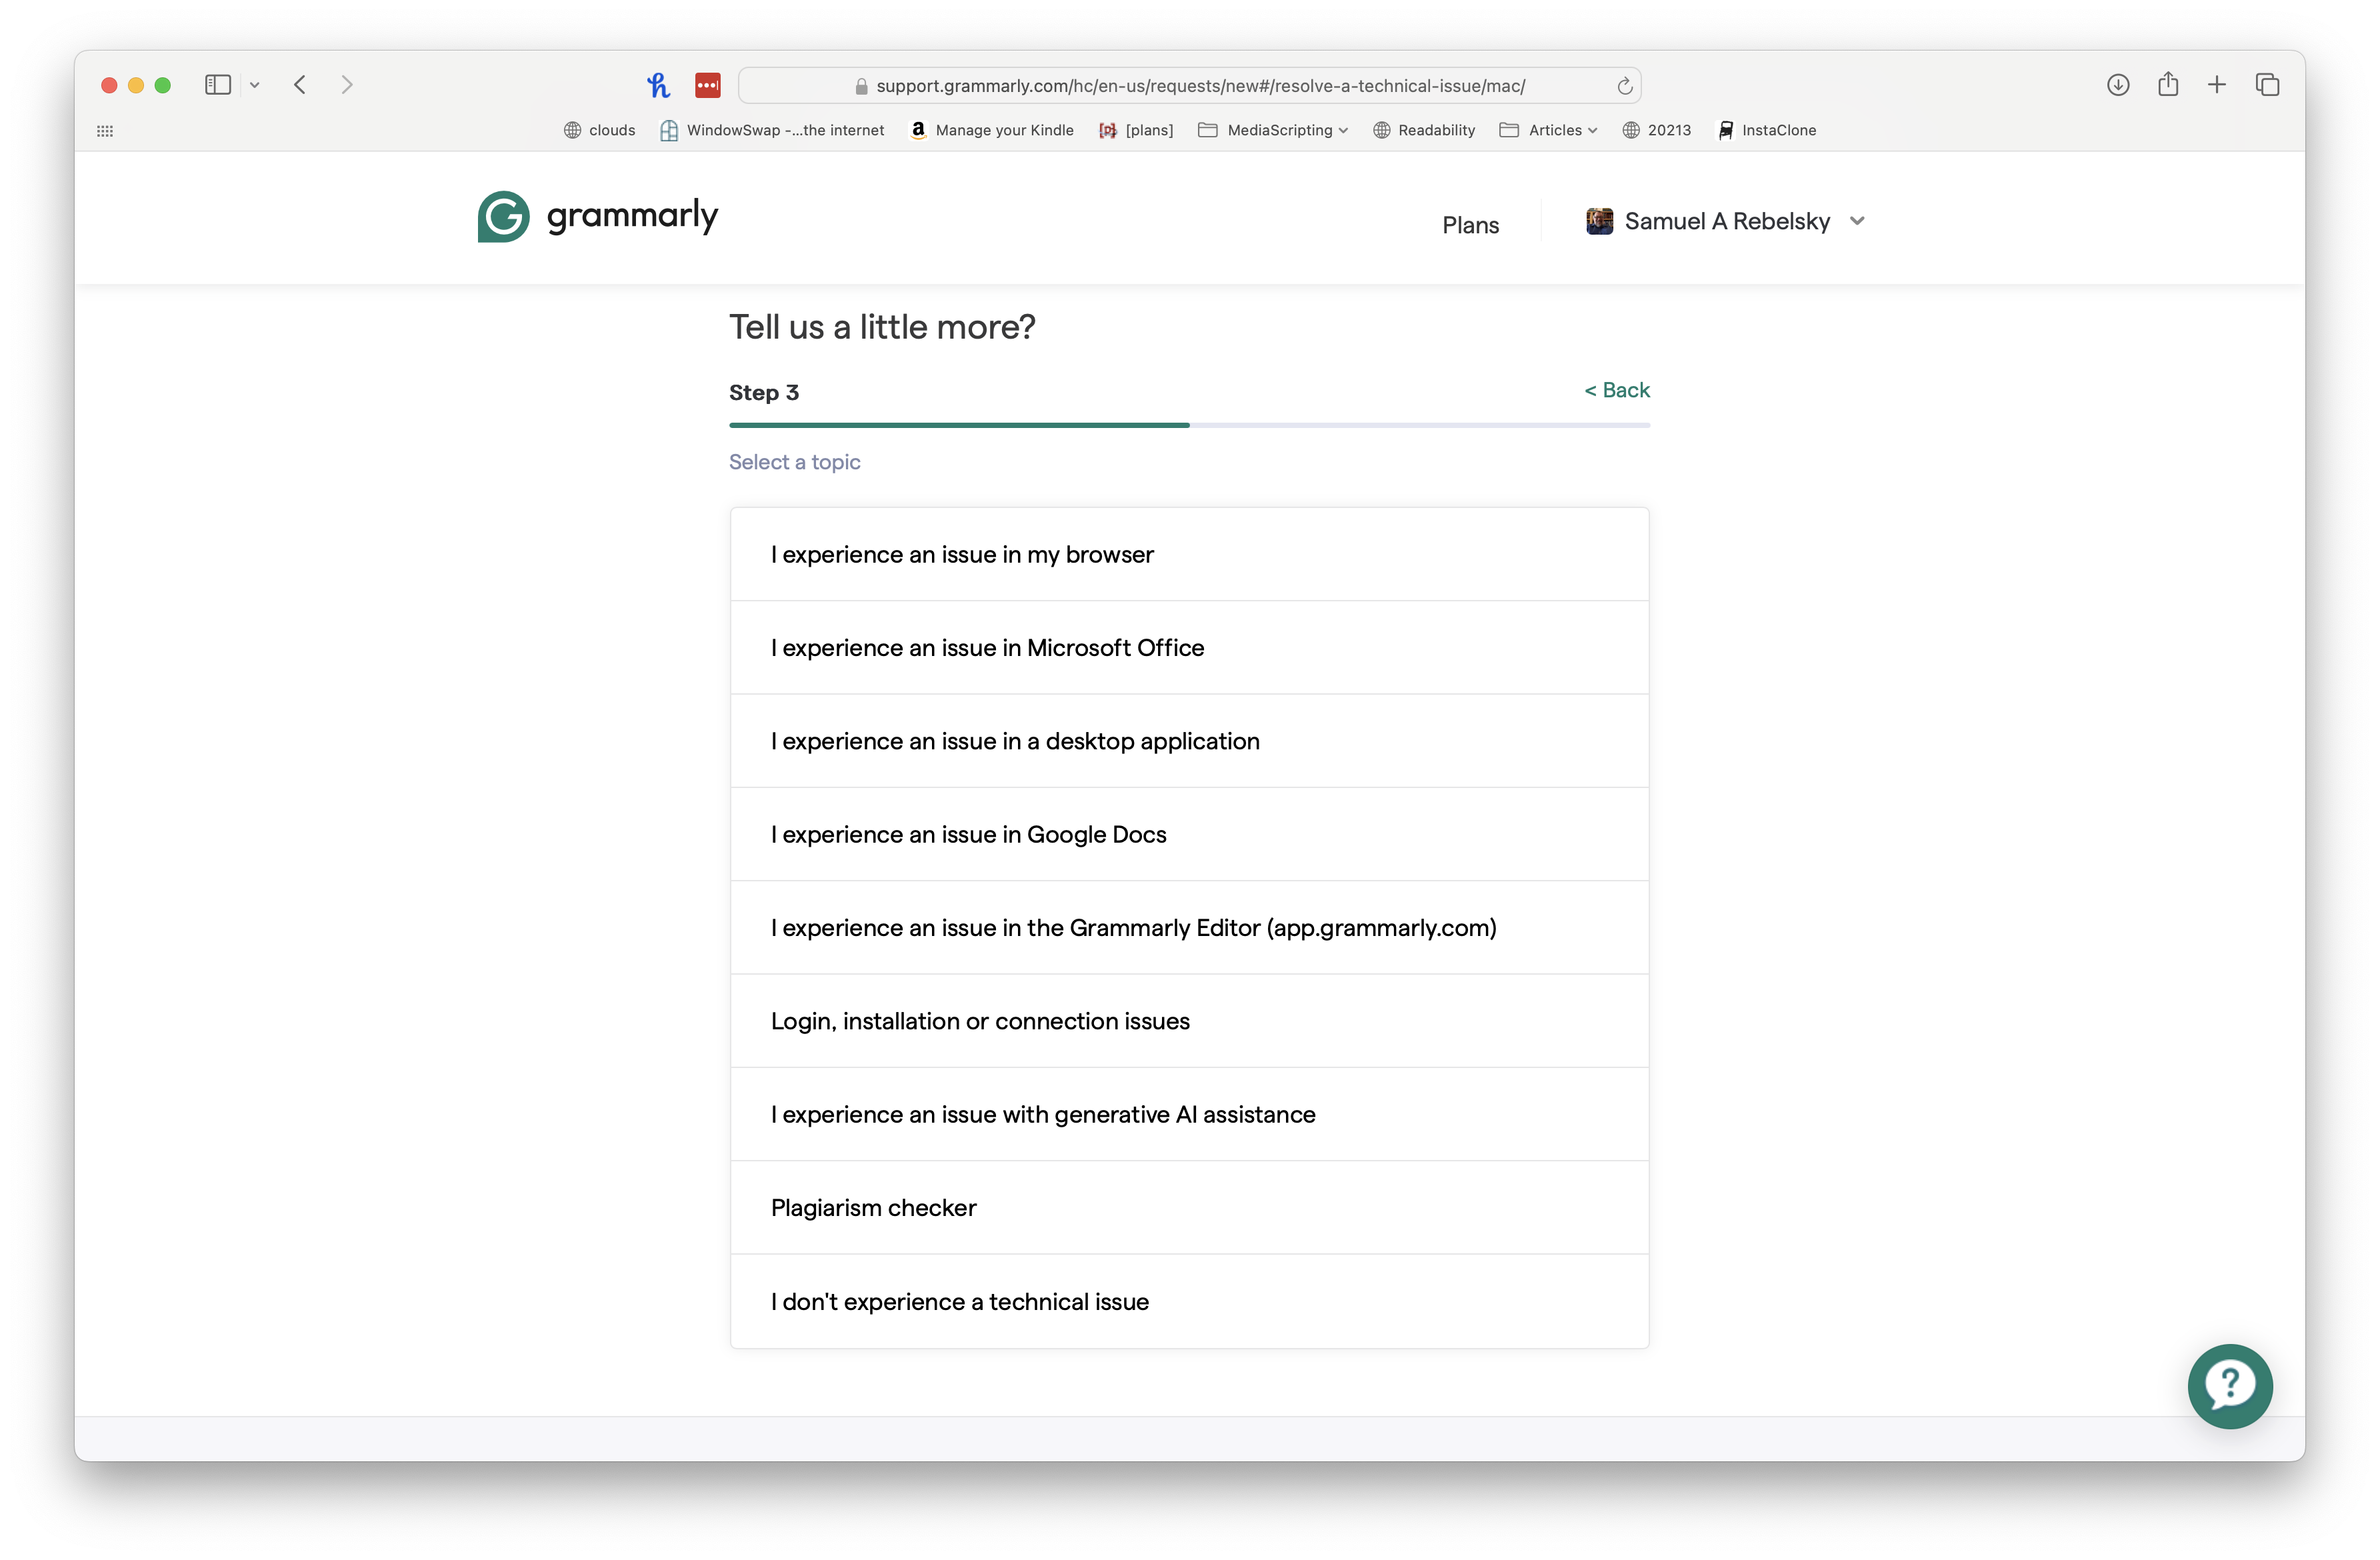This screenshot has height=1560, width=2380.
Task: Expand the MediaScripting bookmarks folder
Action: point(1272,130)
